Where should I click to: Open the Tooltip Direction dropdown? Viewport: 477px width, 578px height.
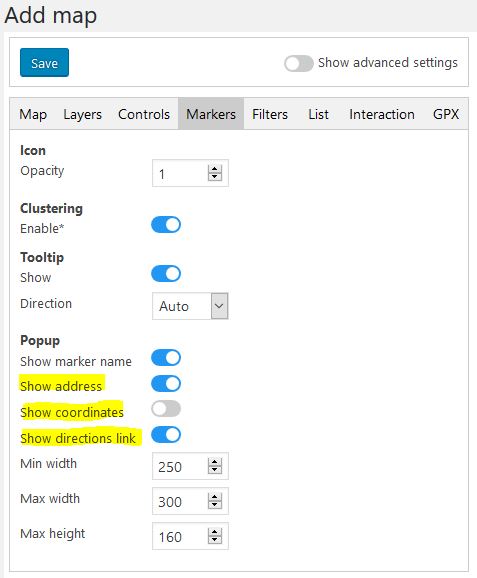(x=190, y=306)
